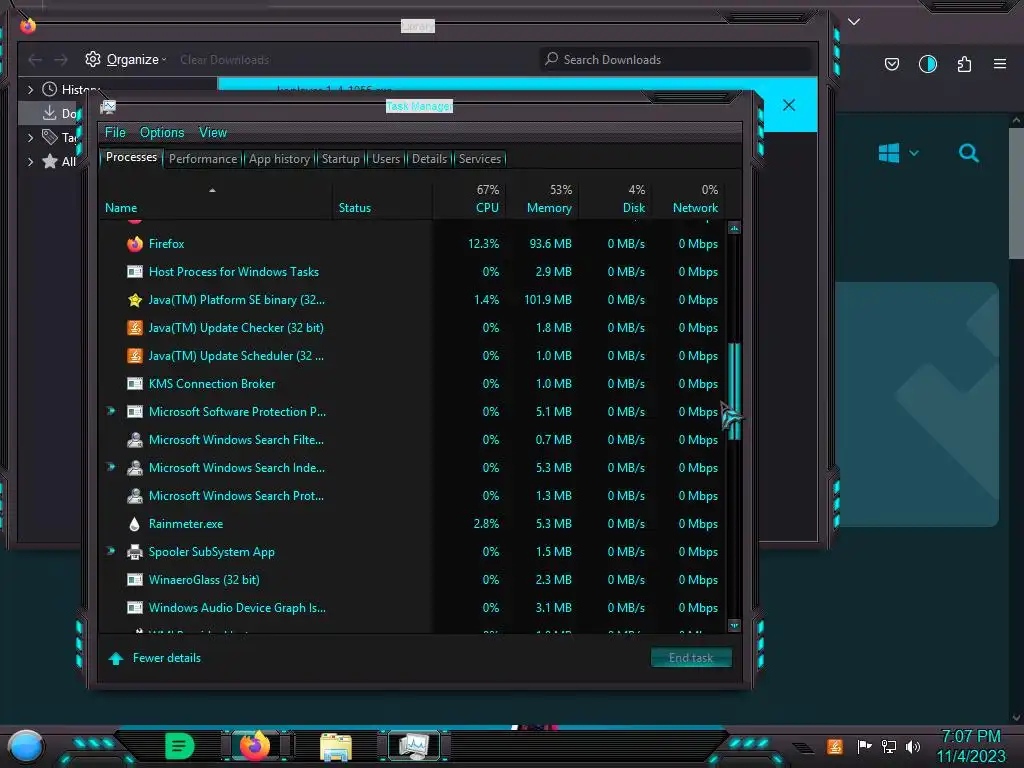Click the Microsoft Software Protection process icon
Viewport: 1024px width, 768px height.
click(x=135, y=412)
